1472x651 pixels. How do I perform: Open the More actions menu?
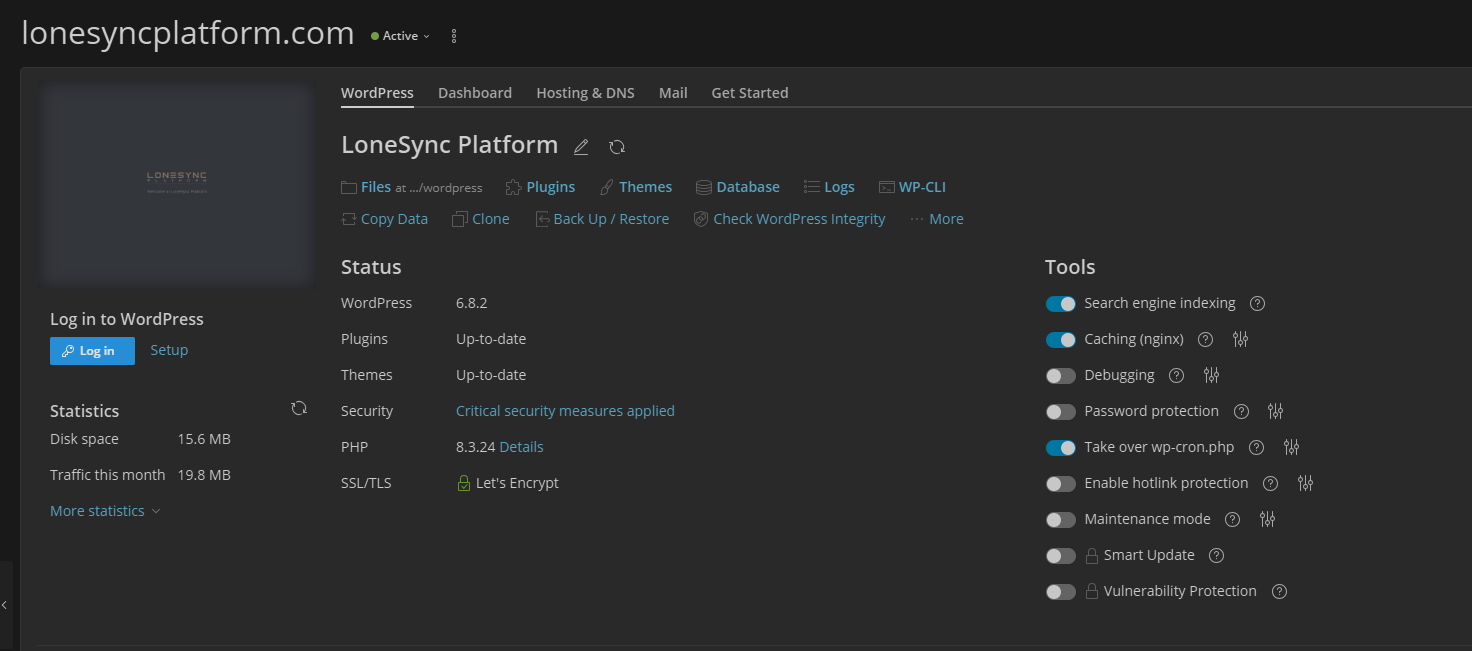pyautogui.click(x=937, y=219)
